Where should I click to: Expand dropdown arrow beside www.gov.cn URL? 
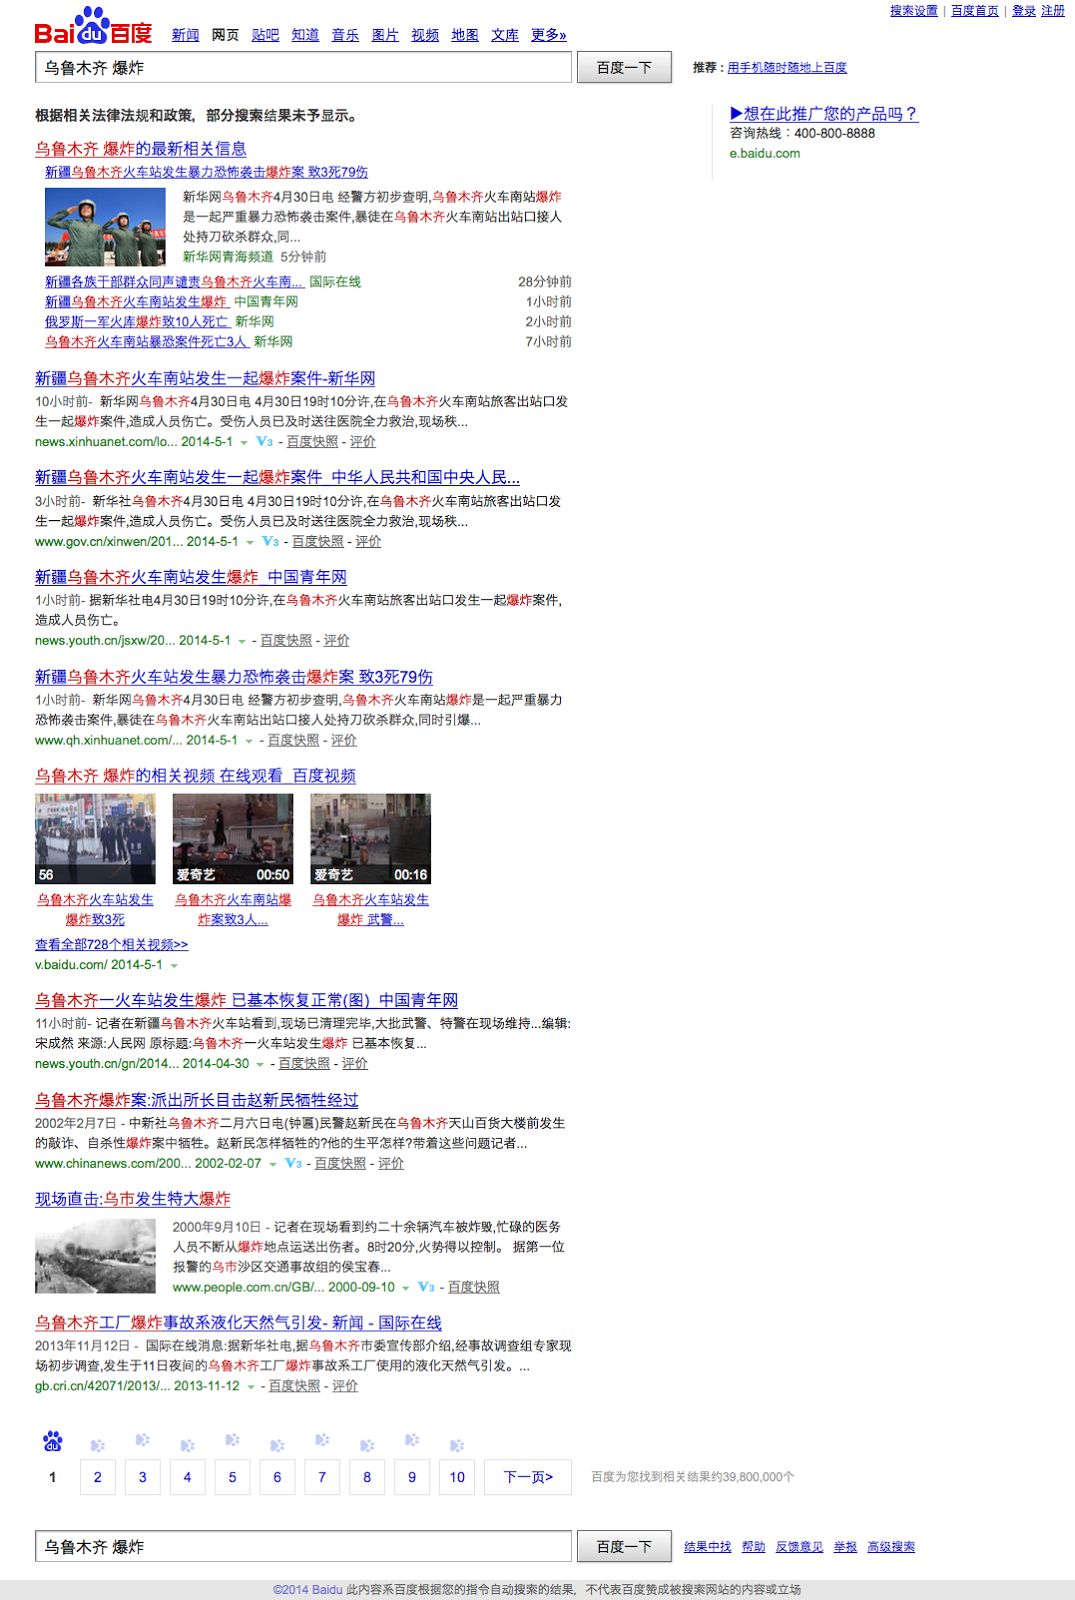click(x=249, y=542)
